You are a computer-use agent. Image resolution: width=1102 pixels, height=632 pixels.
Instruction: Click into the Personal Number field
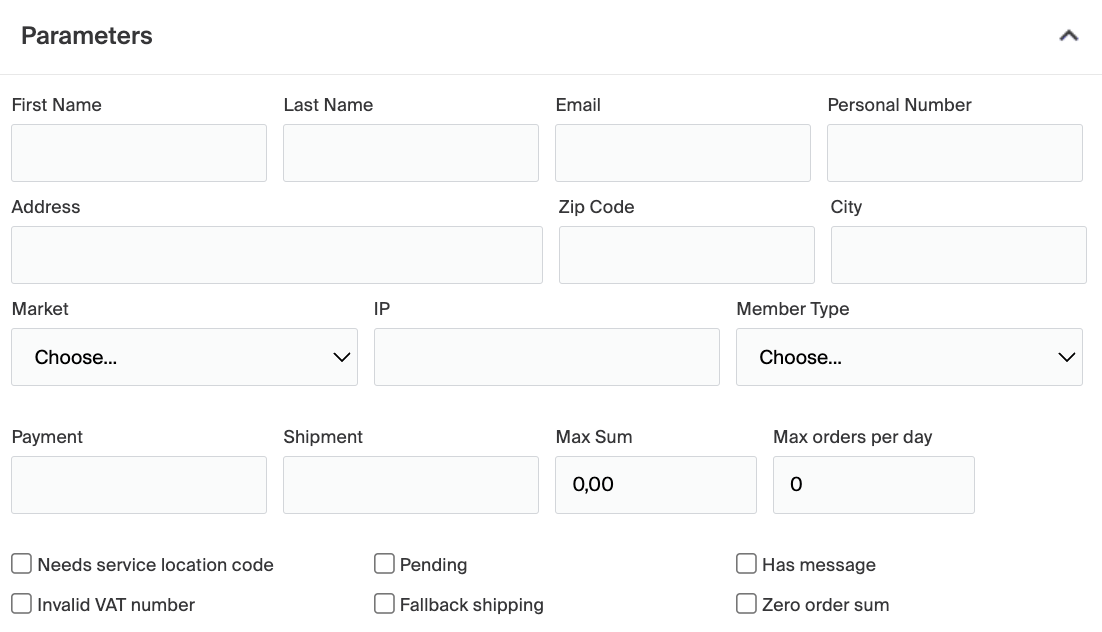(x=955, y=153)
